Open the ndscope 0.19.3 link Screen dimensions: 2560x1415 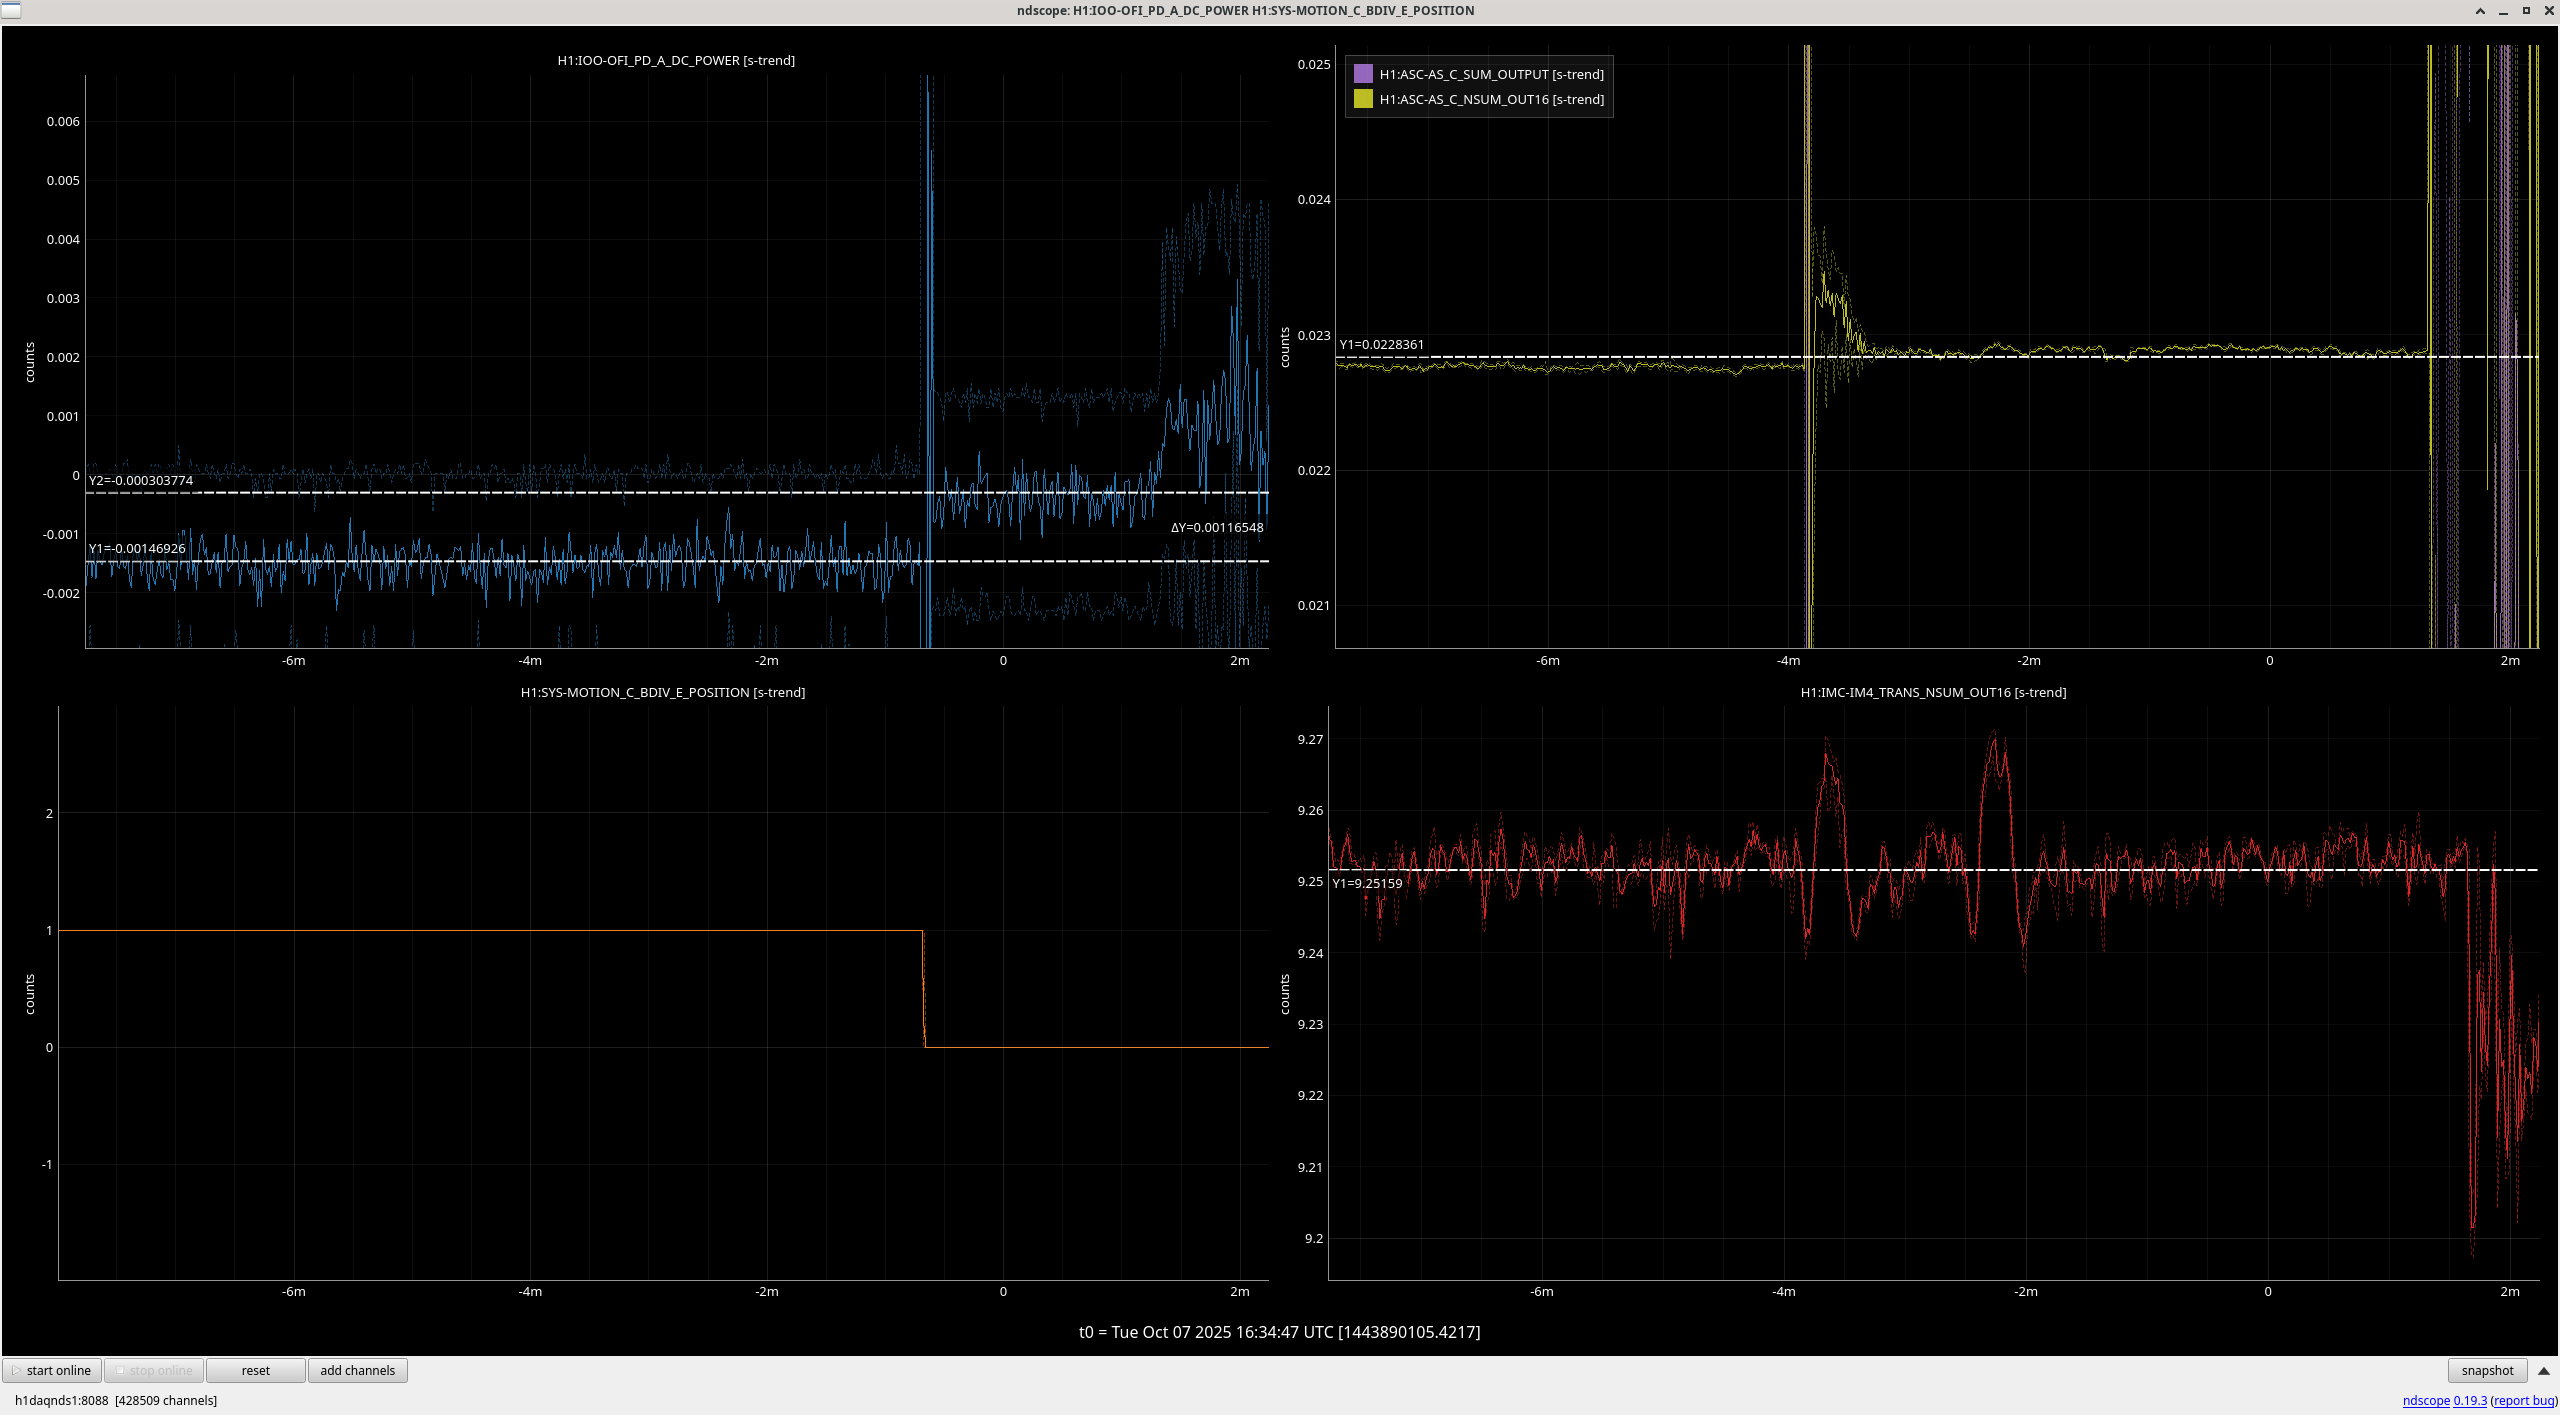click(2444, 1400)
